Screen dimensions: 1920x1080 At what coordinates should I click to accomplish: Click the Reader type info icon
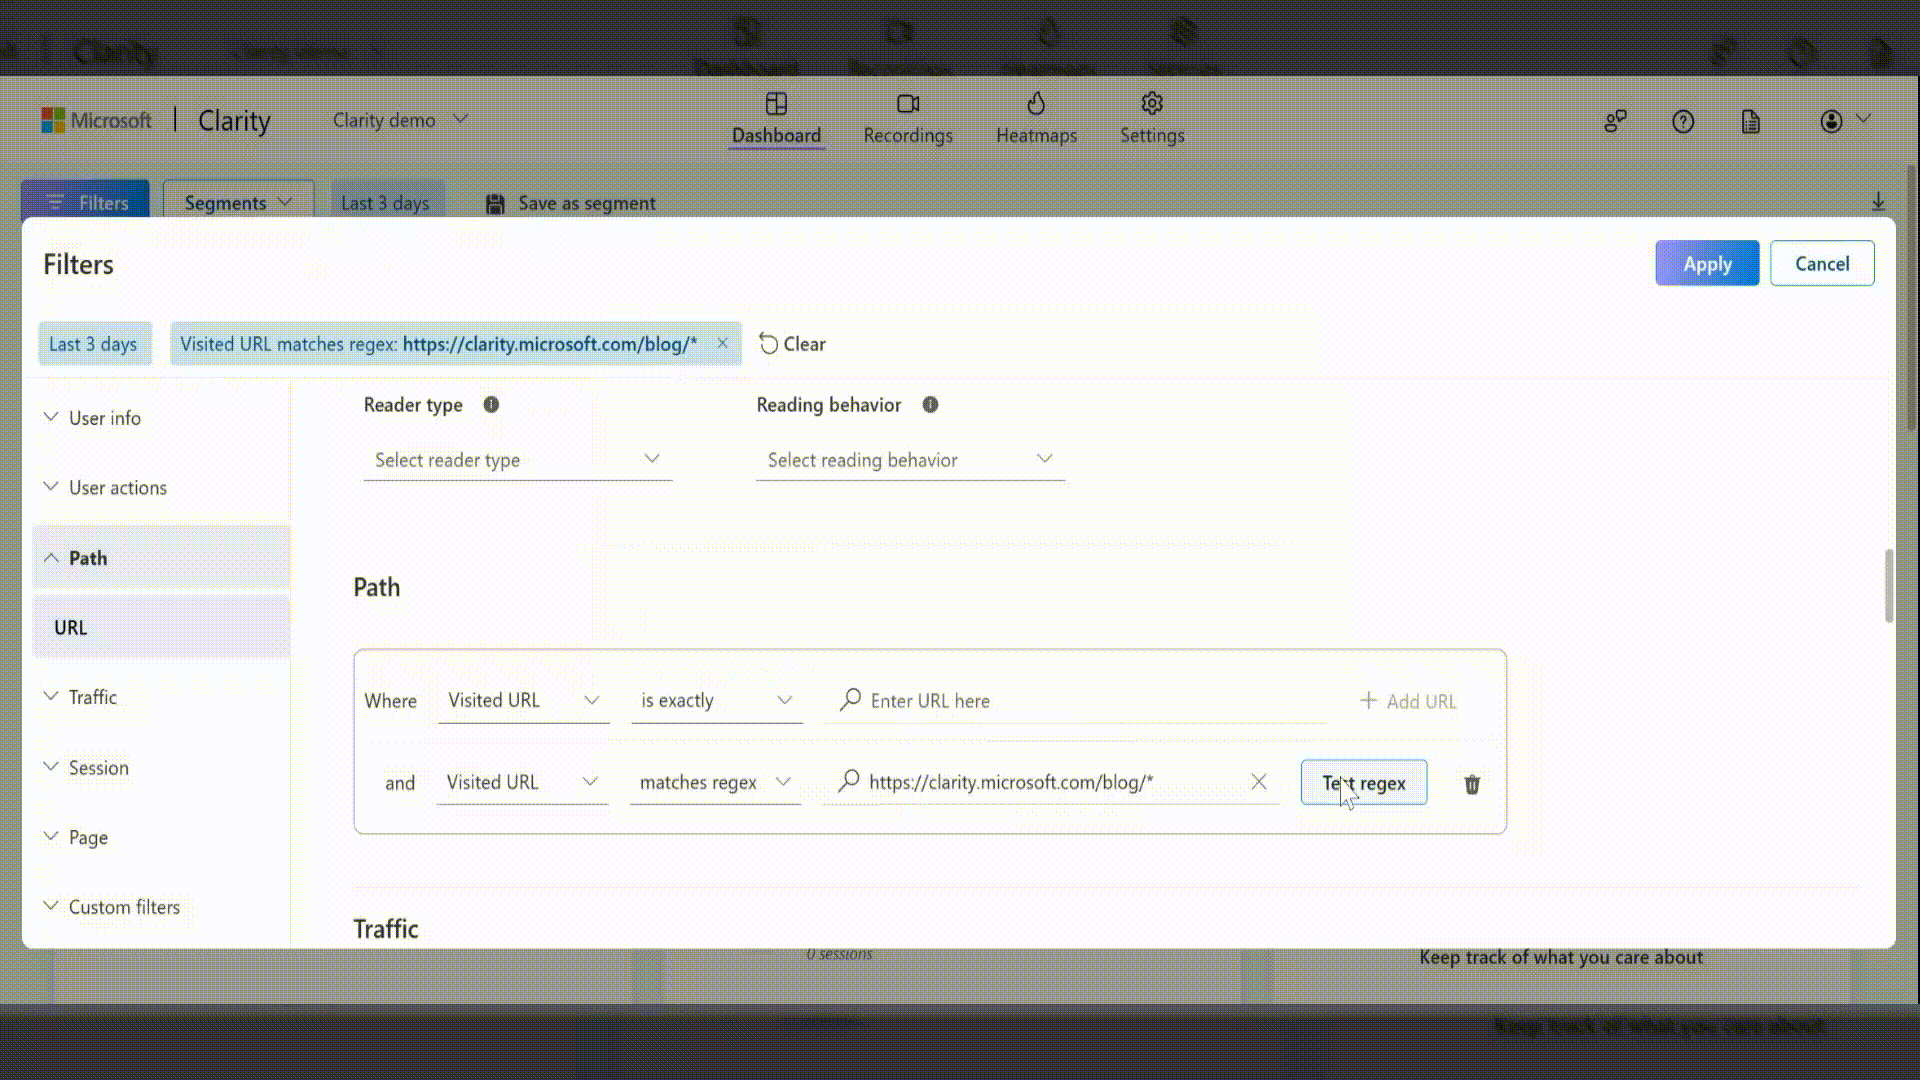491,405
